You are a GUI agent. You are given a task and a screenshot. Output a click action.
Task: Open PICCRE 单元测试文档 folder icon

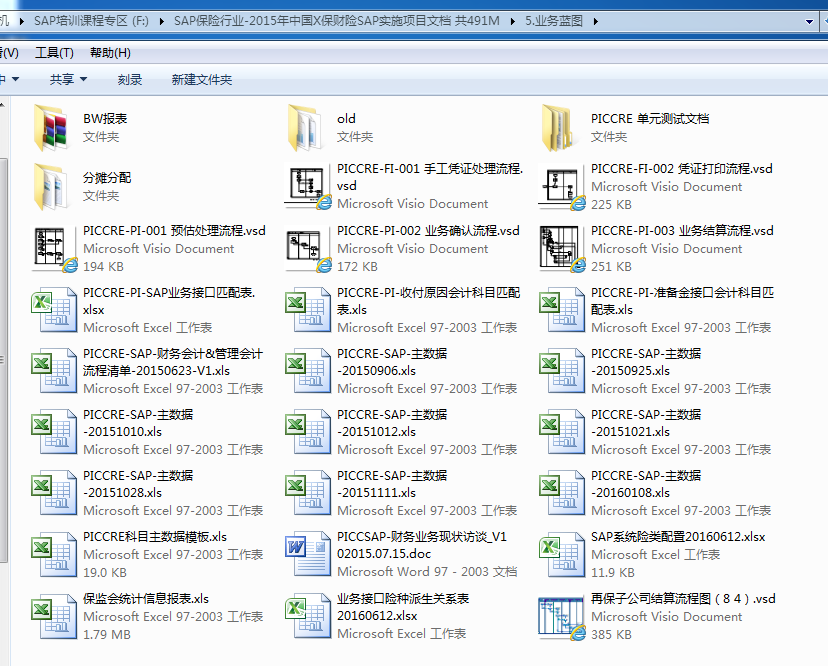pos(559,128)
